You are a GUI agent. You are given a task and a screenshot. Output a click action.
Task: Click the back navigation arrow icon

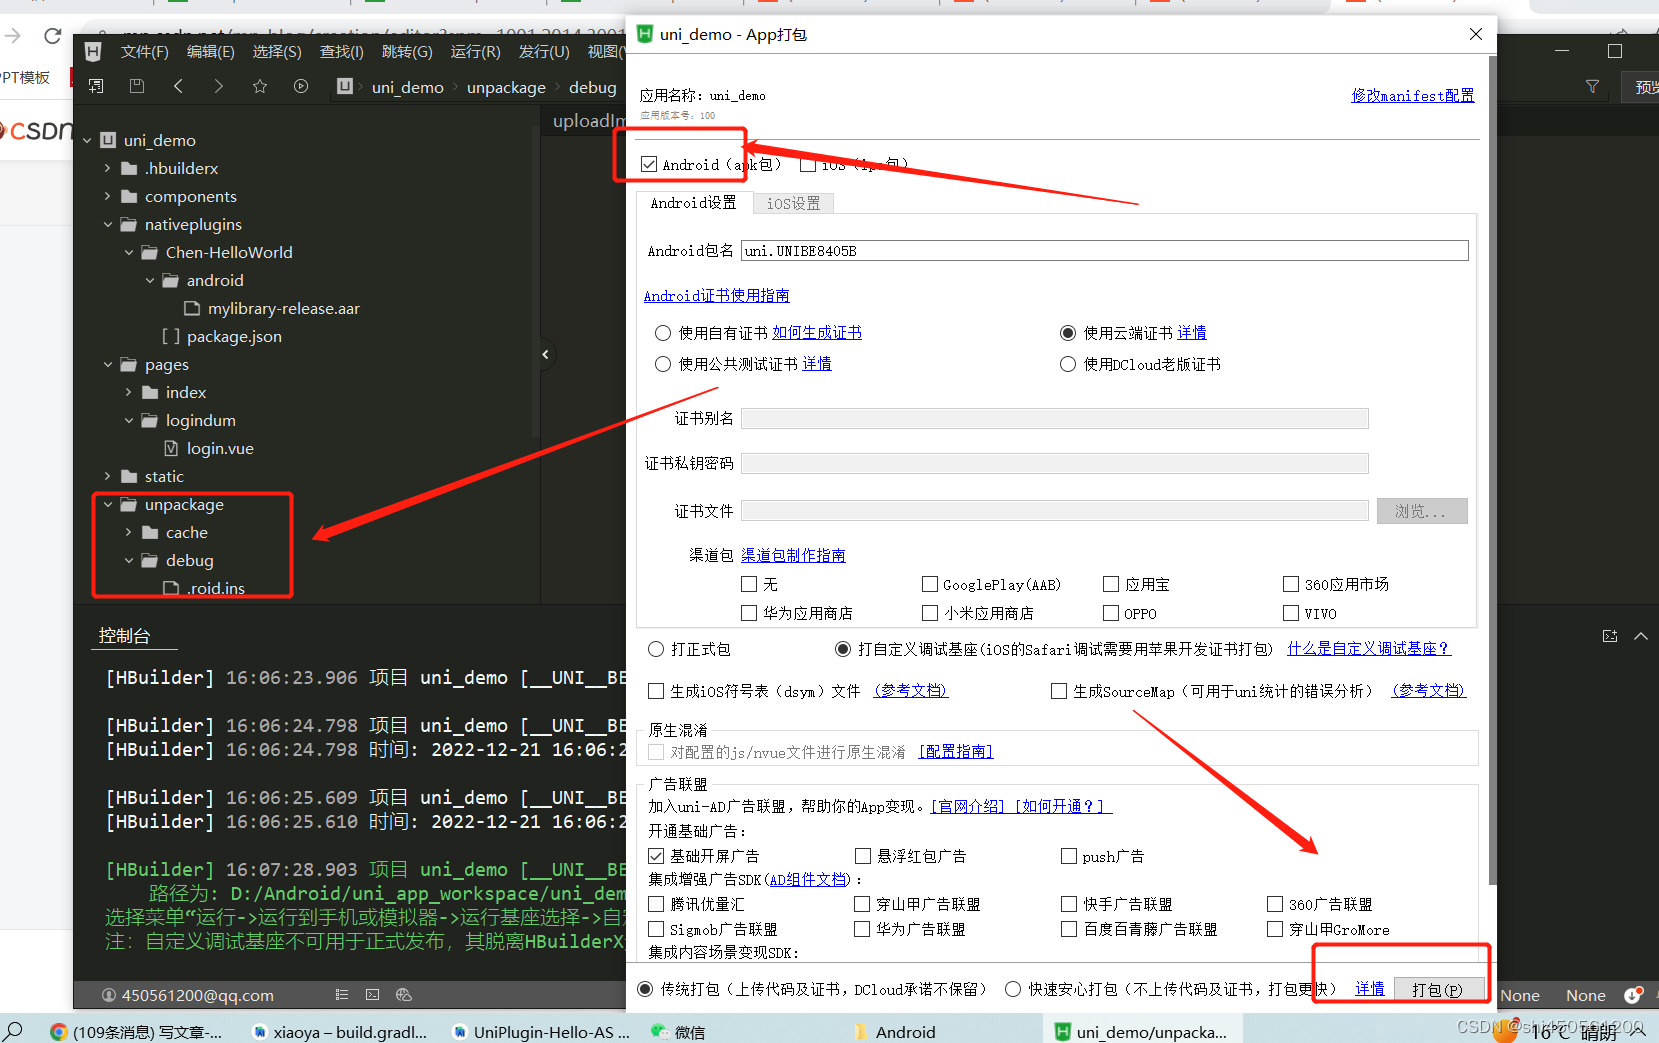pos(178,86)
